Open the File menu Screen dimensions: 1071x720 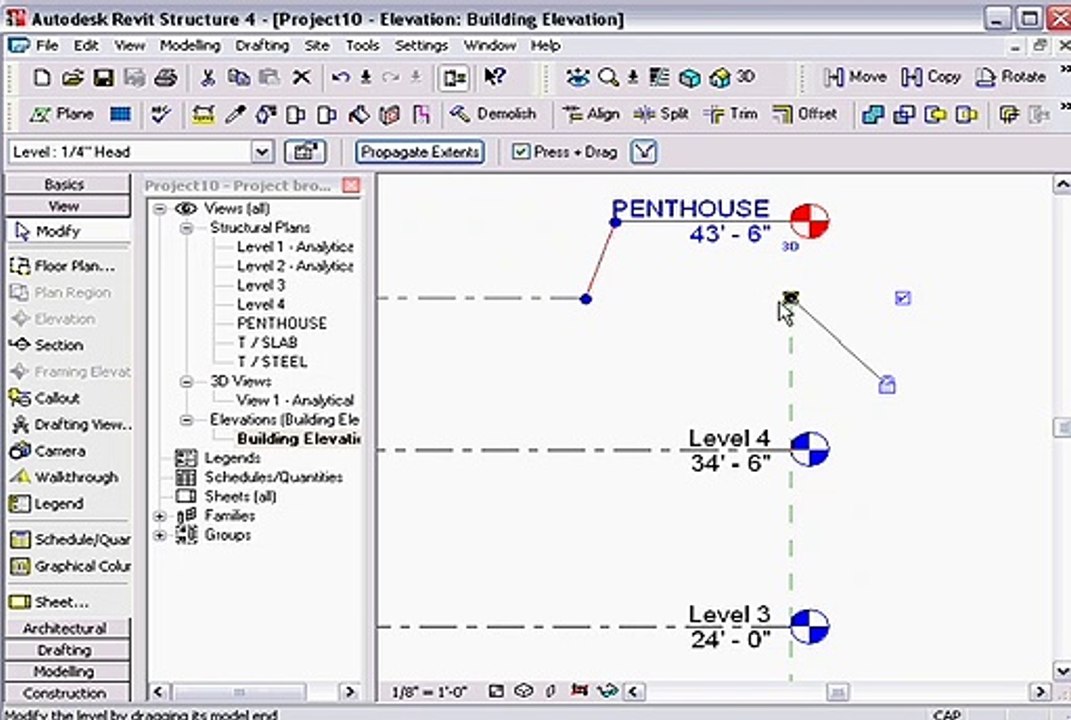(x=46, y=46)
